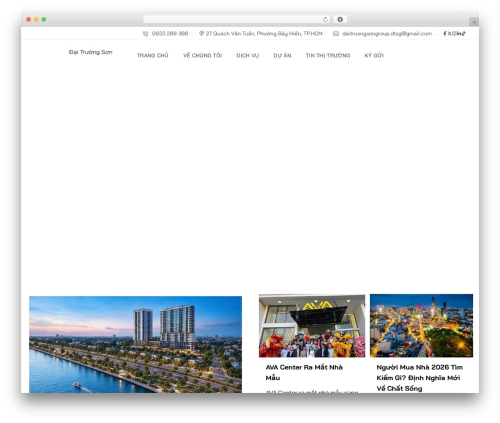The image size is (500, 423).
Task: Call phone number 0933 289 388
Action: coord(170,34)
